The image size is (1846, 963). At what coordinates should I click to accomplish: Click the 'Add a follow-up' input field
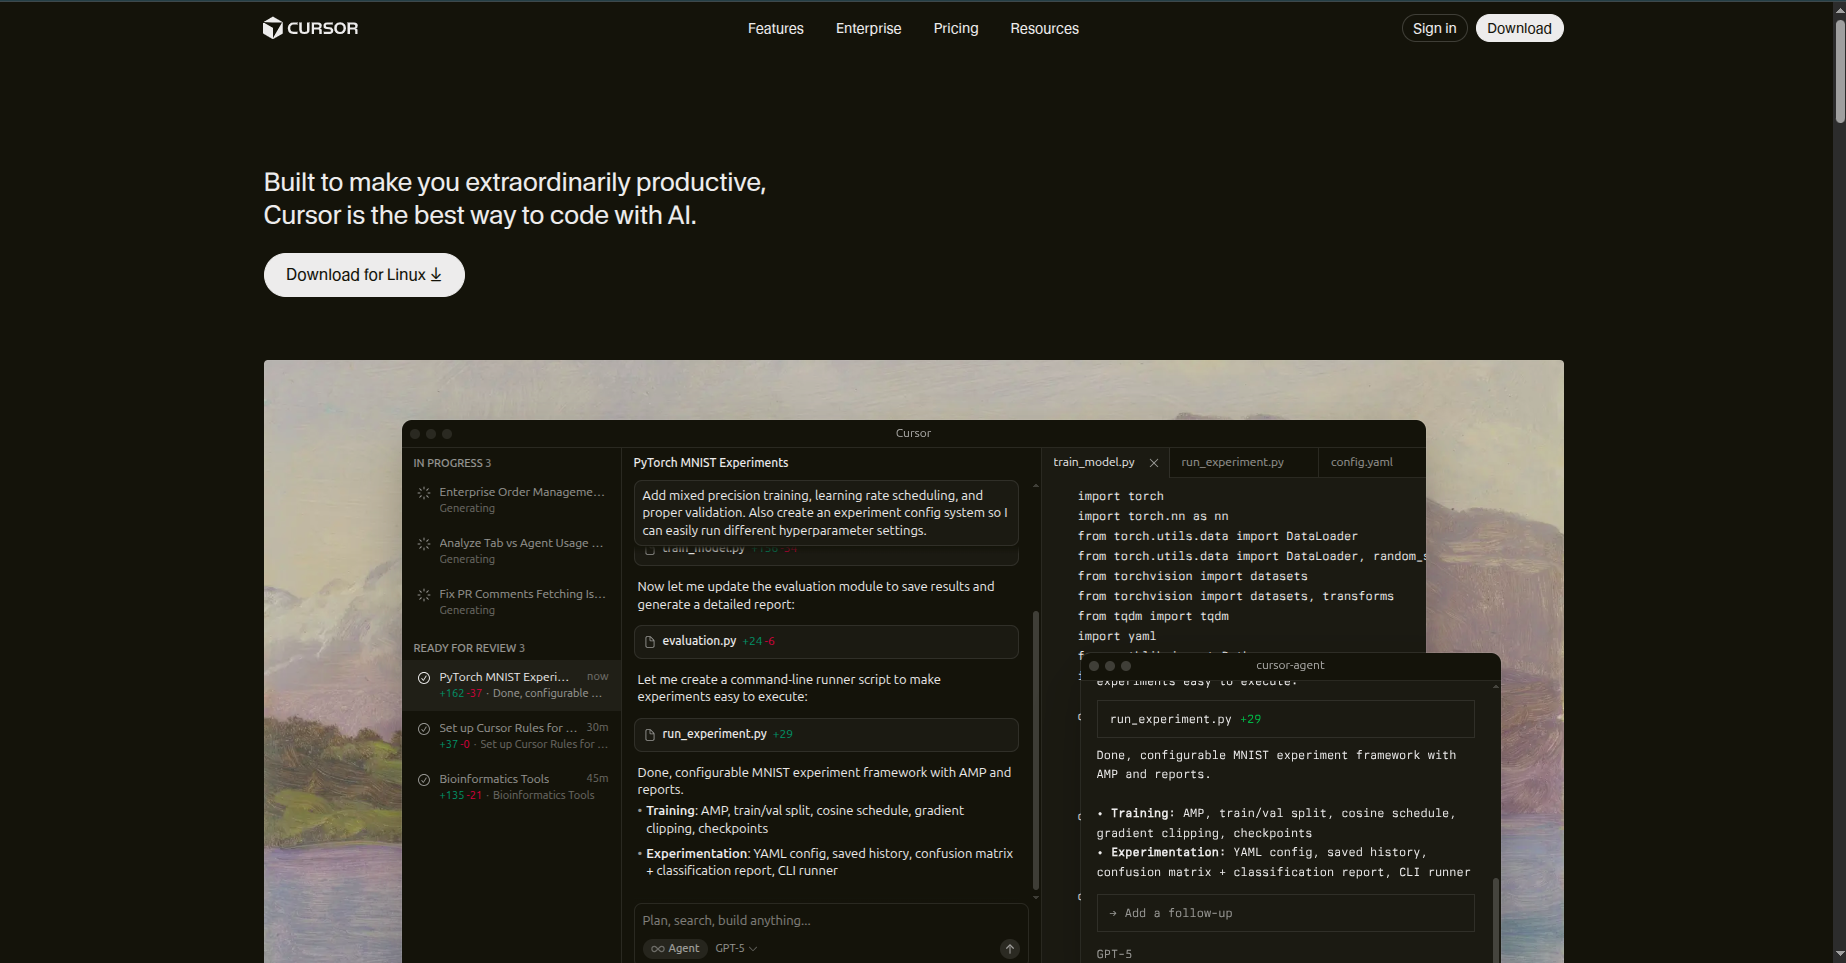click(x=1285, y=913)
